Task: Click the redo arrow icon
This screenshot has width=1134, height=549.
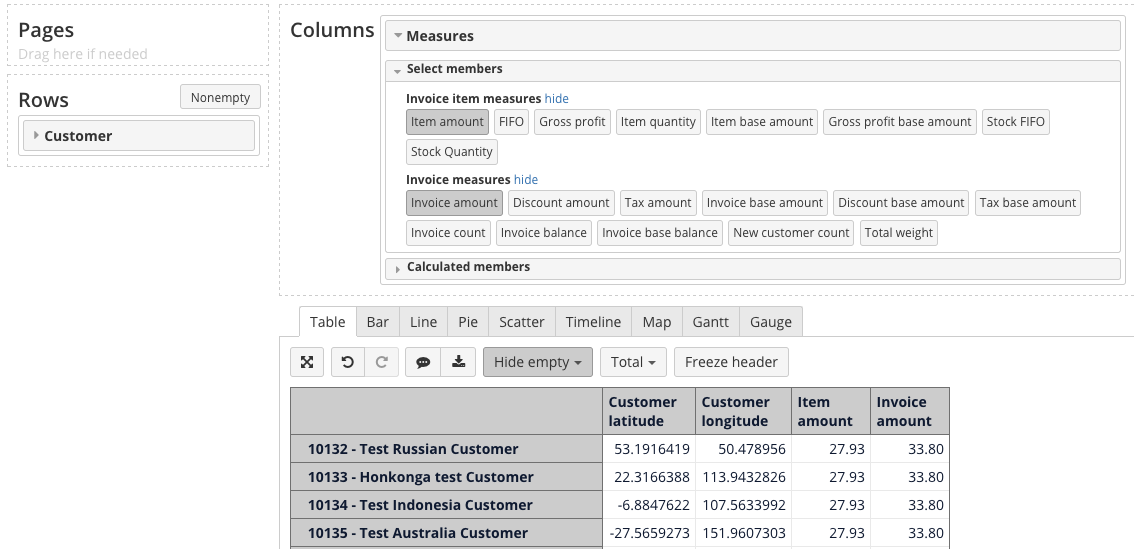Action: click(x=381, y=362)
